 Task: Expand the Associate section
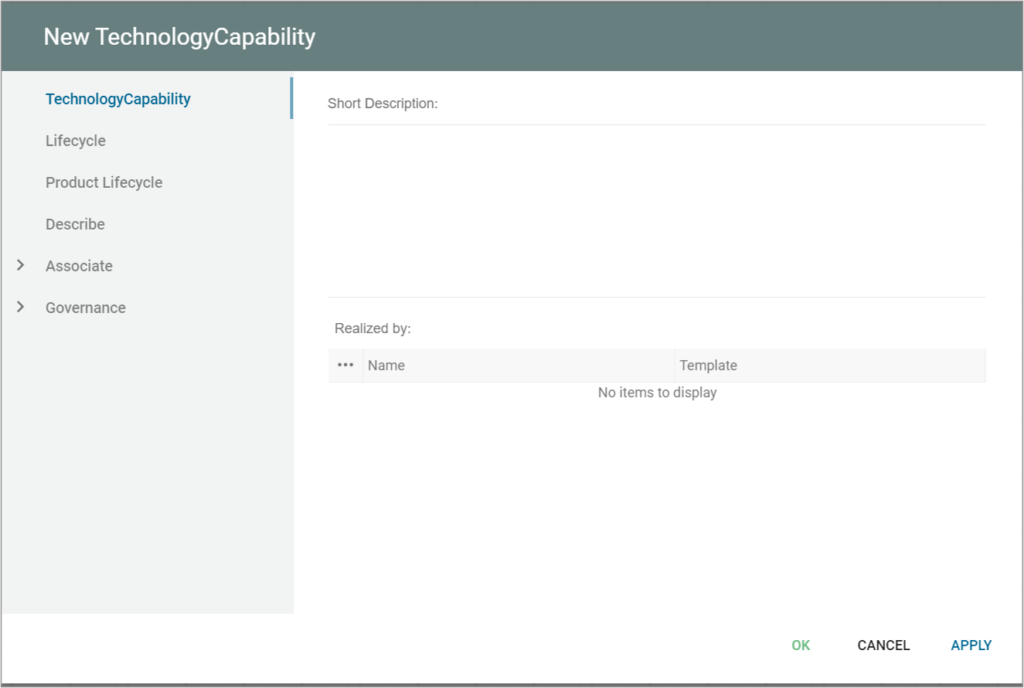(x=78, y=266)
